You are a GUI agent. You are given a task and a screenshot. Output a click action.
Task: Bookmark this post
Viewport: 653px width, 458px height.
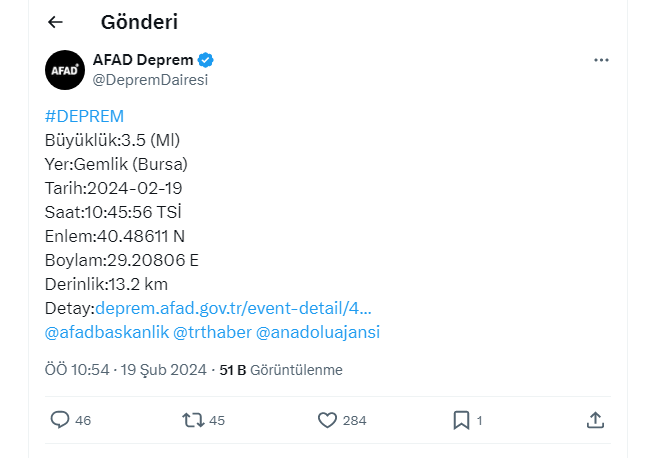[x=461, y=420]
